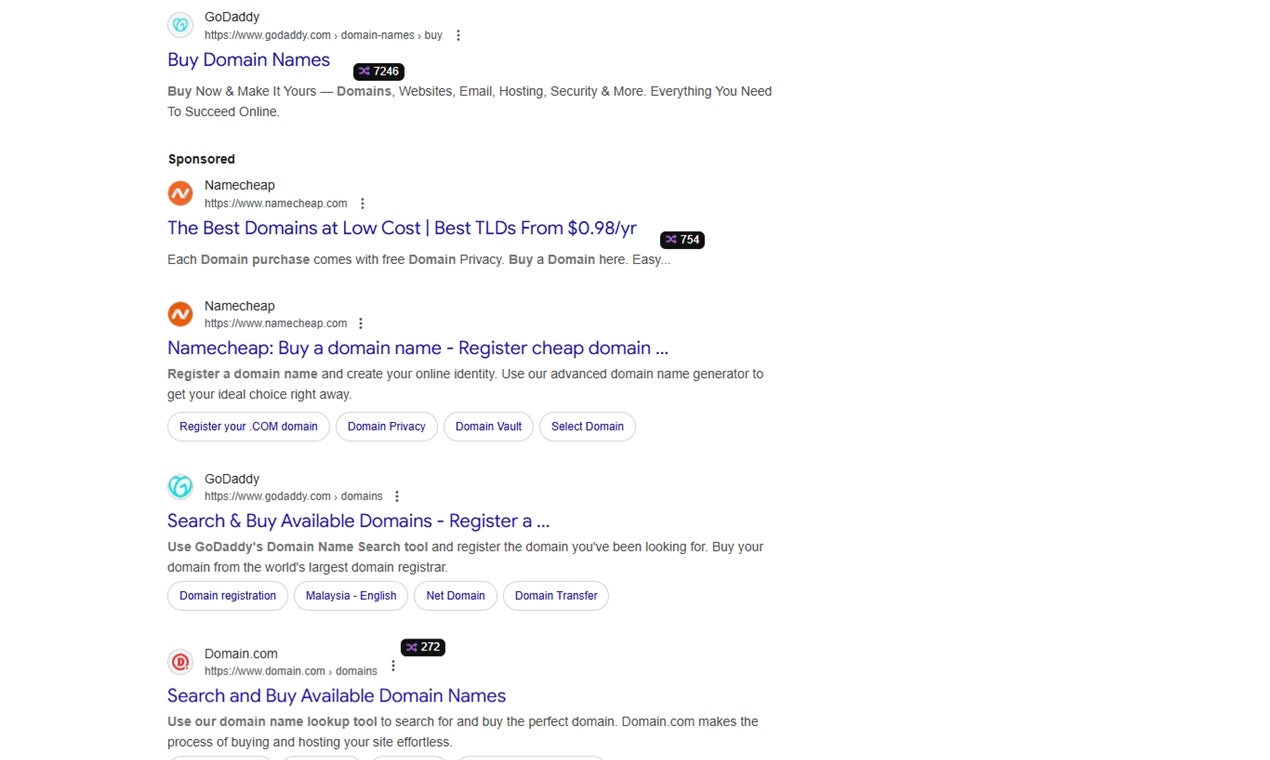
Task: Click the Net Domain chip
Action: click(455, 596)
